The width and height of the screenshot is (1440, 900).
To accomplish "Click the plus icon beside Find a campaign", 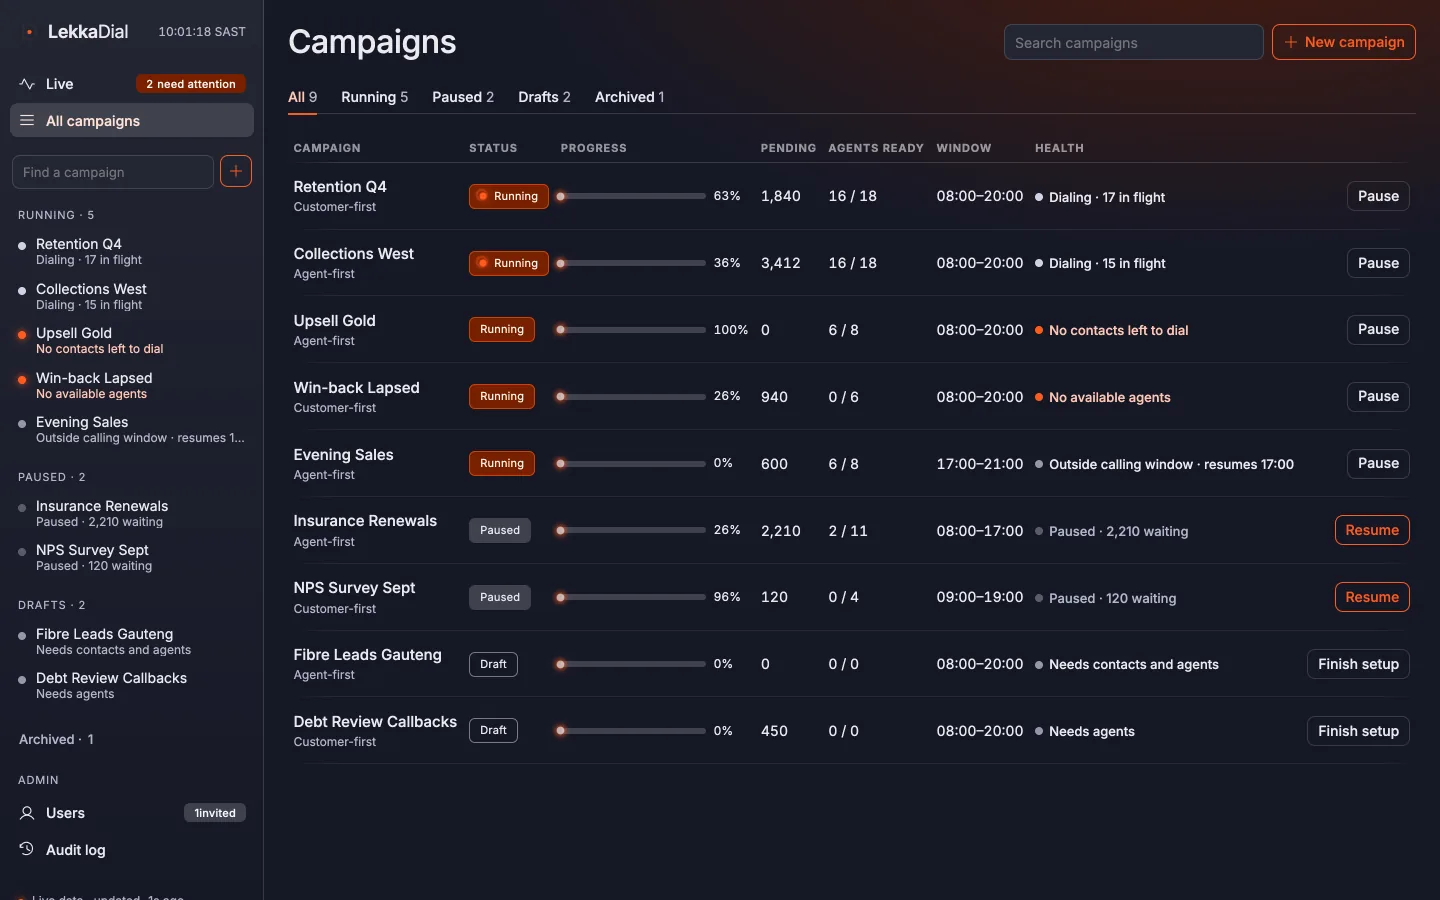I will tap(236, 171).
